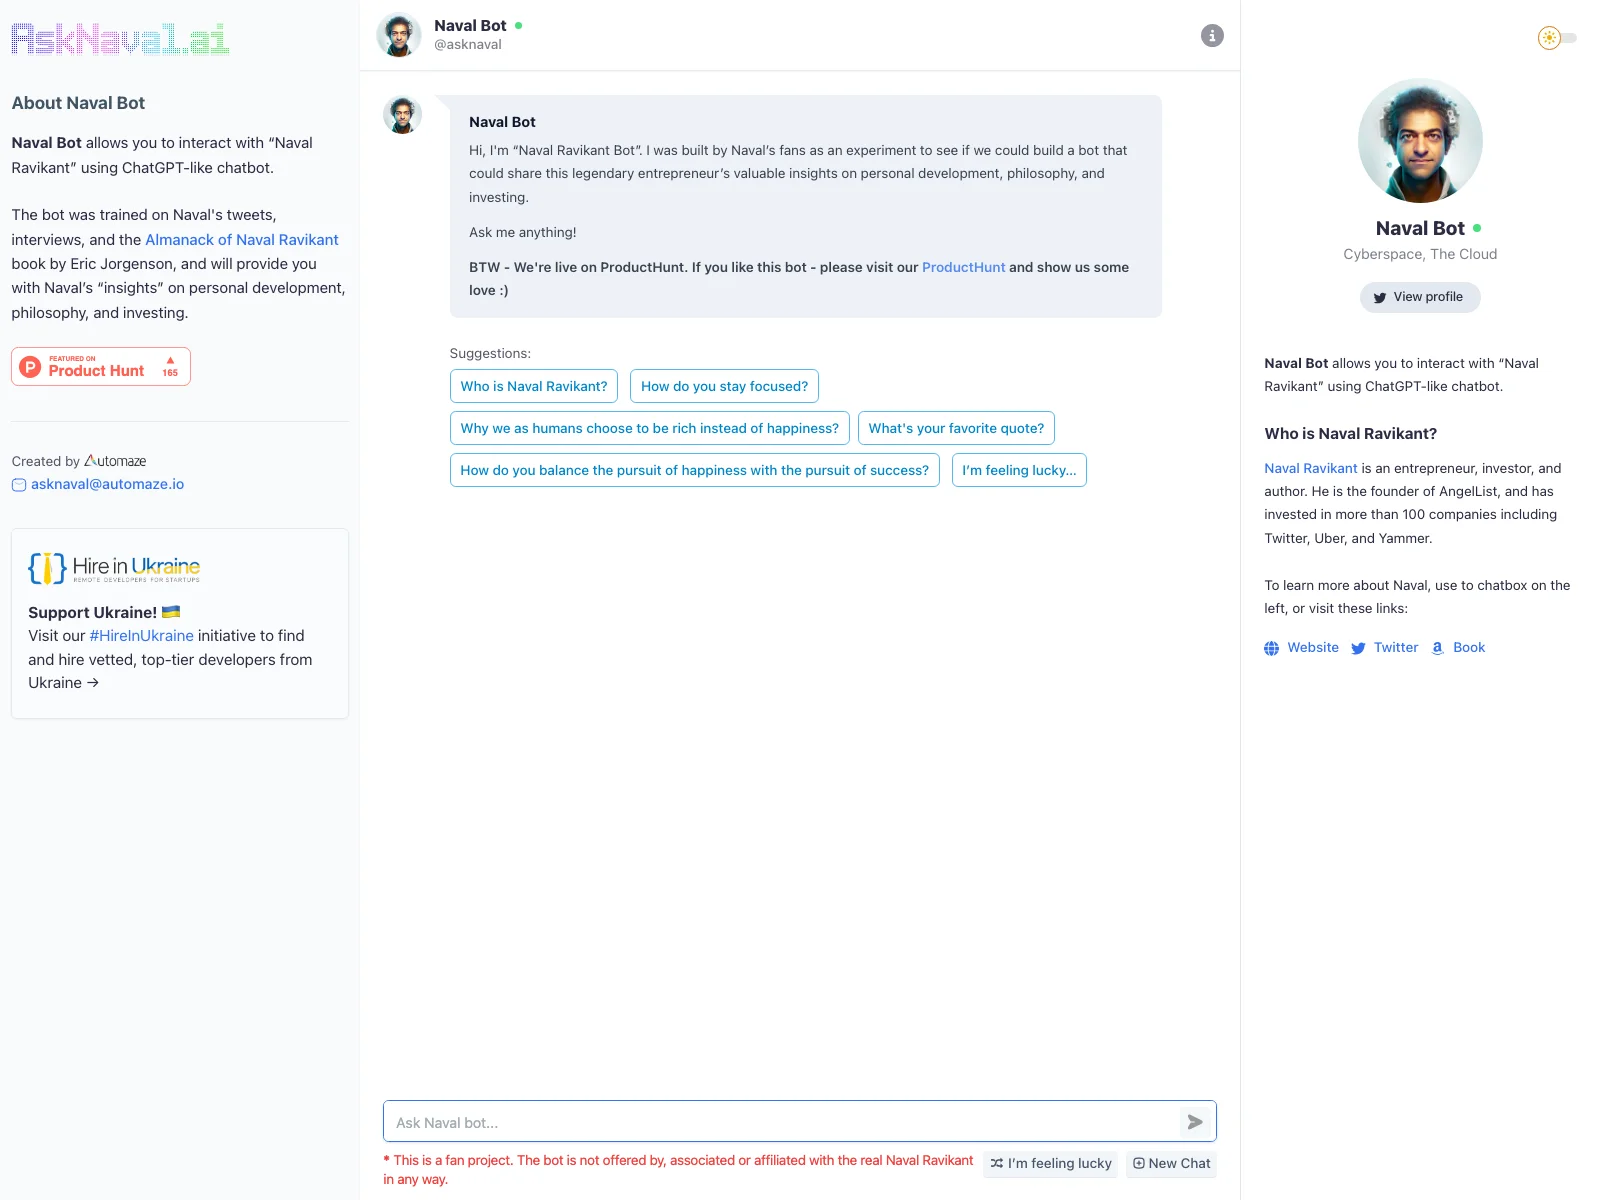Click the I'm feeling lucky... suggestion chip
The image size is (1600, 1200).
1019,470
